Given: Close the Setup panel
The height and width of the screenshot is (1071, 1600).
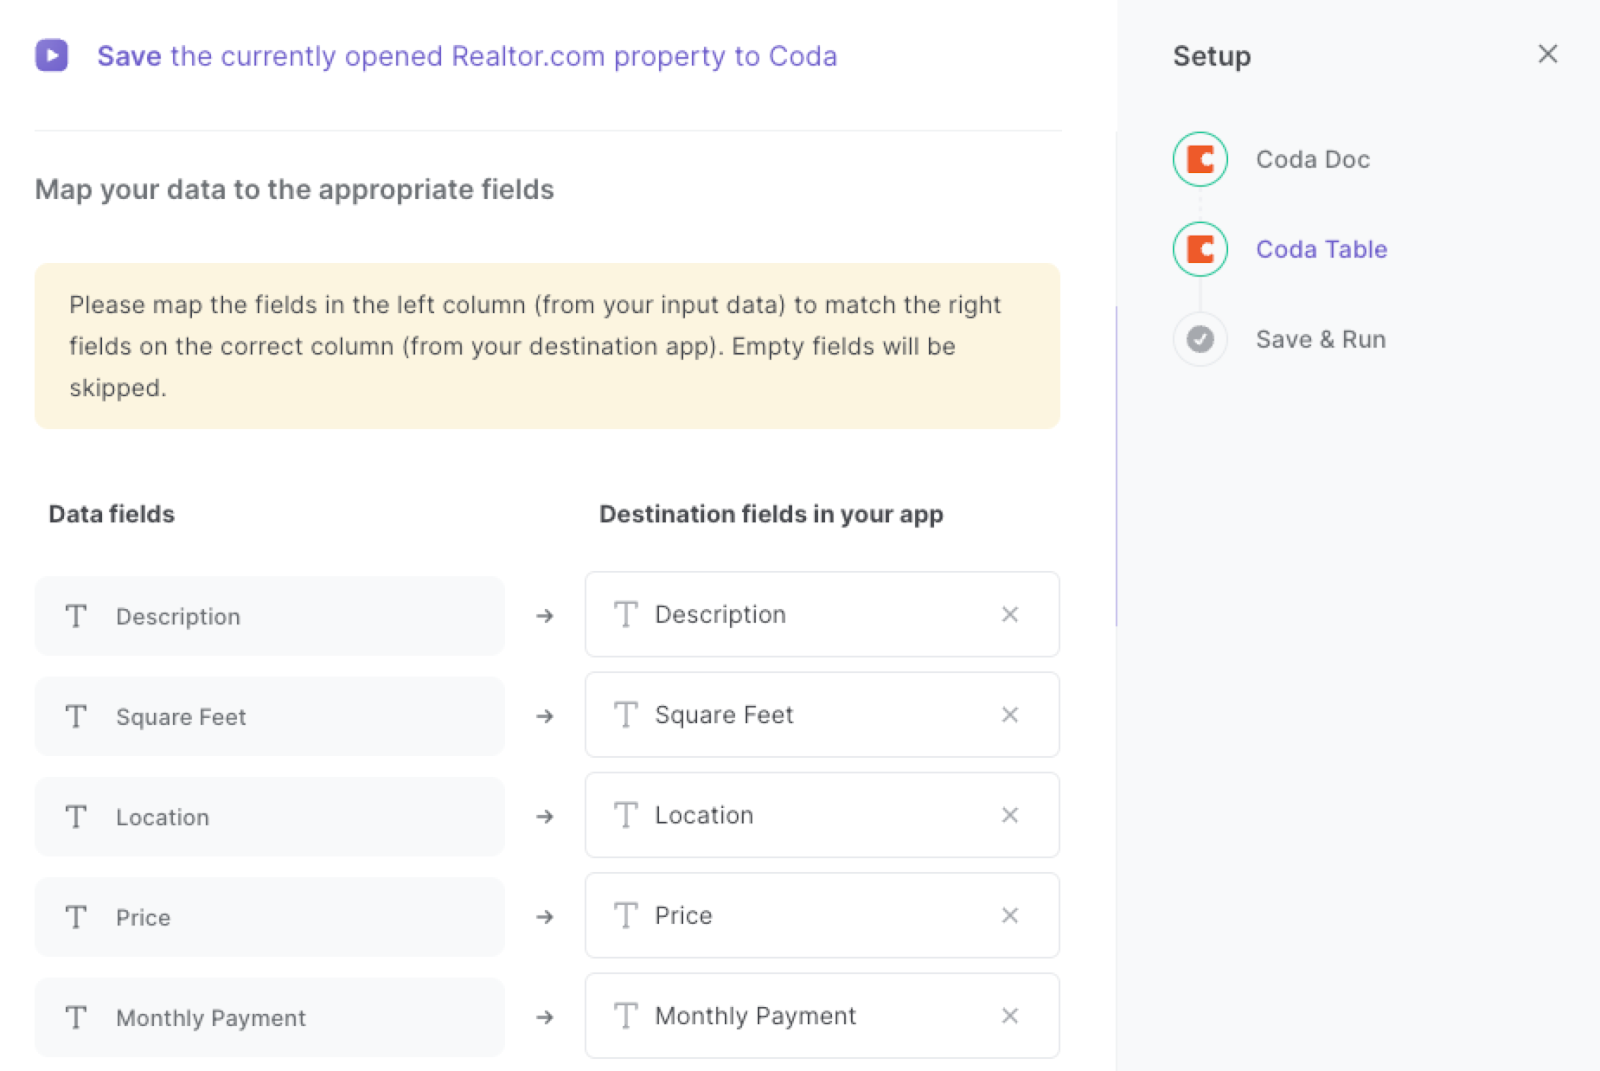Looking at the screenshot, I should tap(1547, 54).
